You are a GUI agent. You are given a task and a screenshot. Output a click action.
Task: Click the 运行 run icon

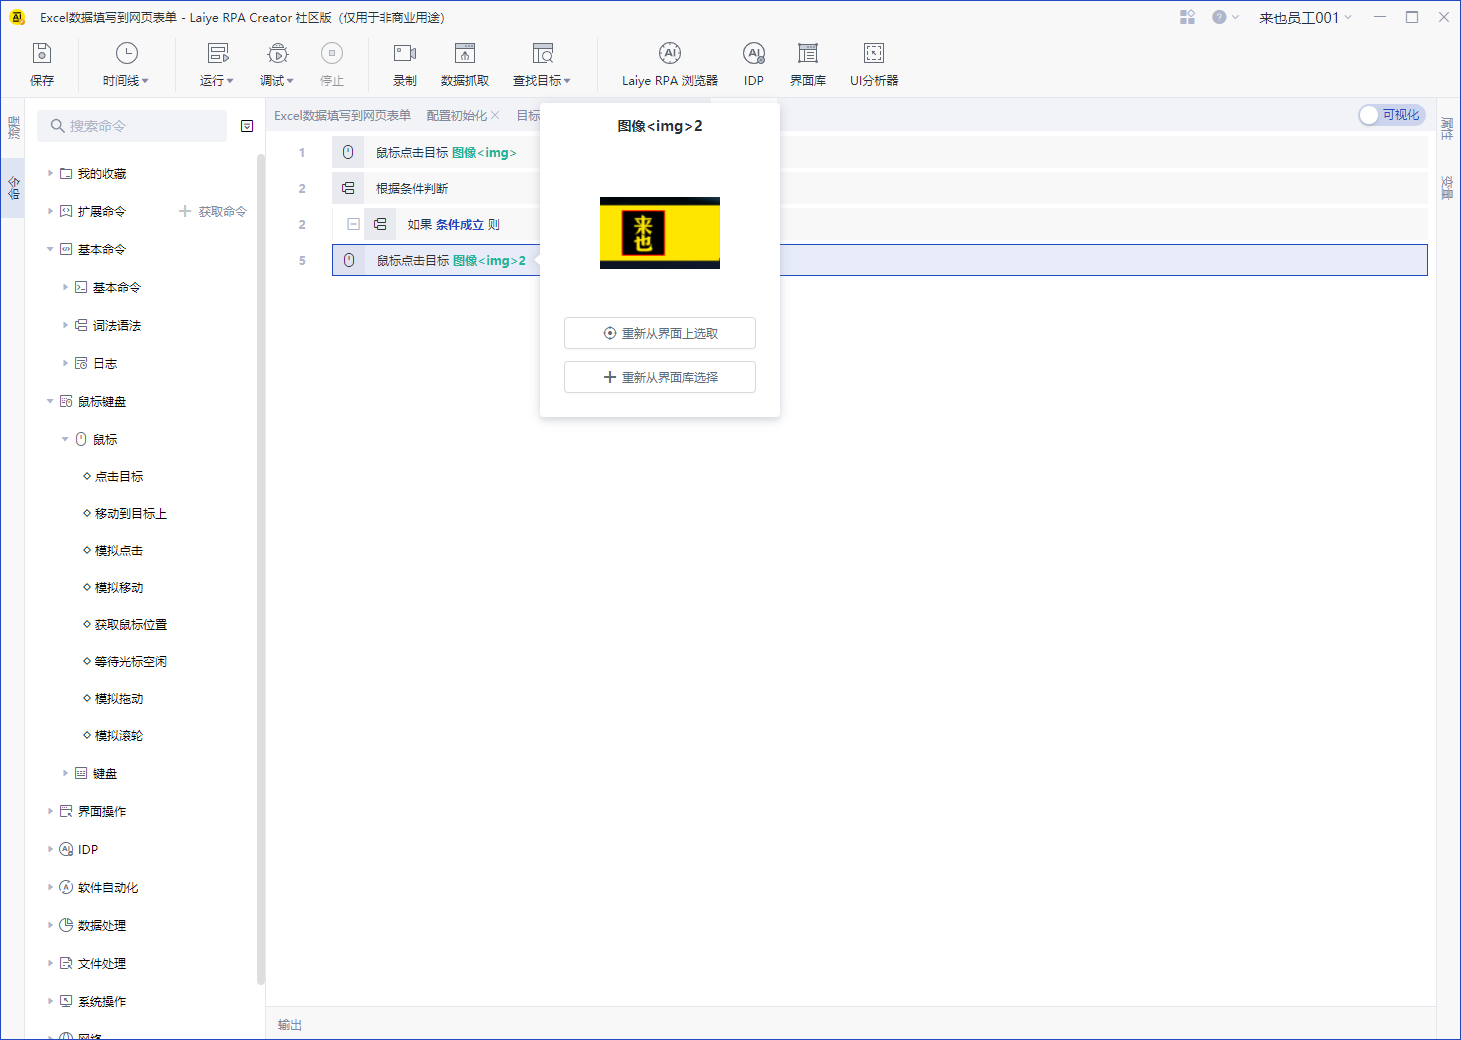pyautogui.click(x=217, y=53)
